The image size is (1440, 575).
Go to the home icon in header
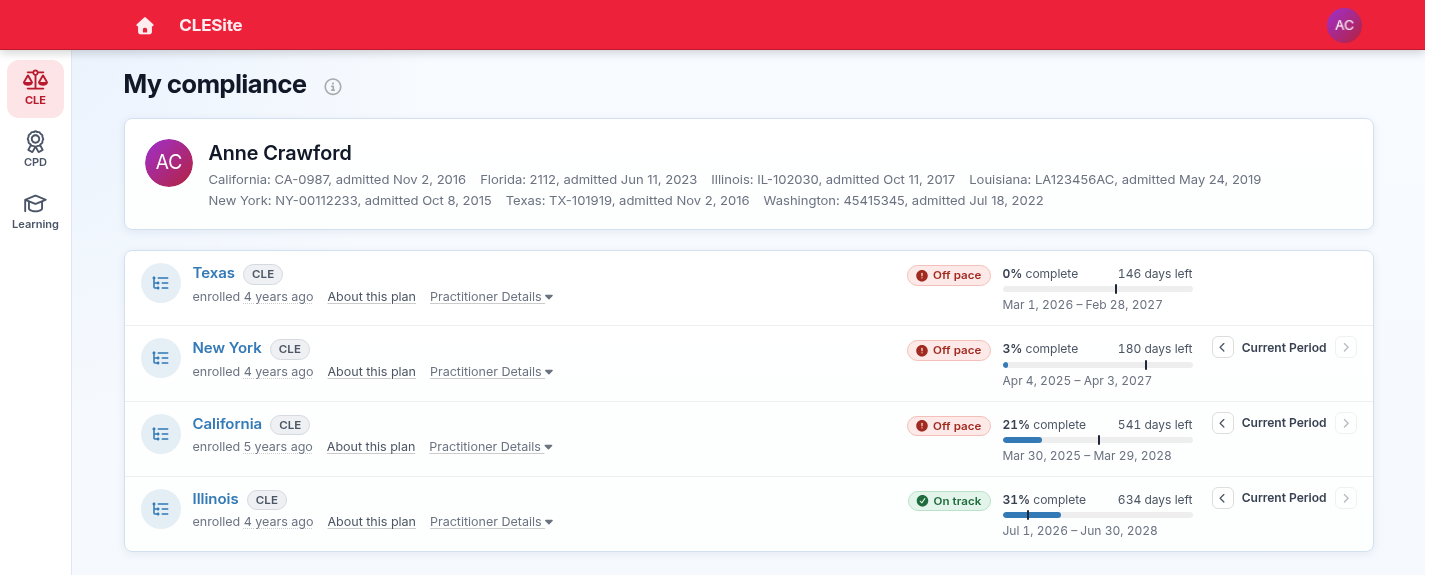pos(145,26)
